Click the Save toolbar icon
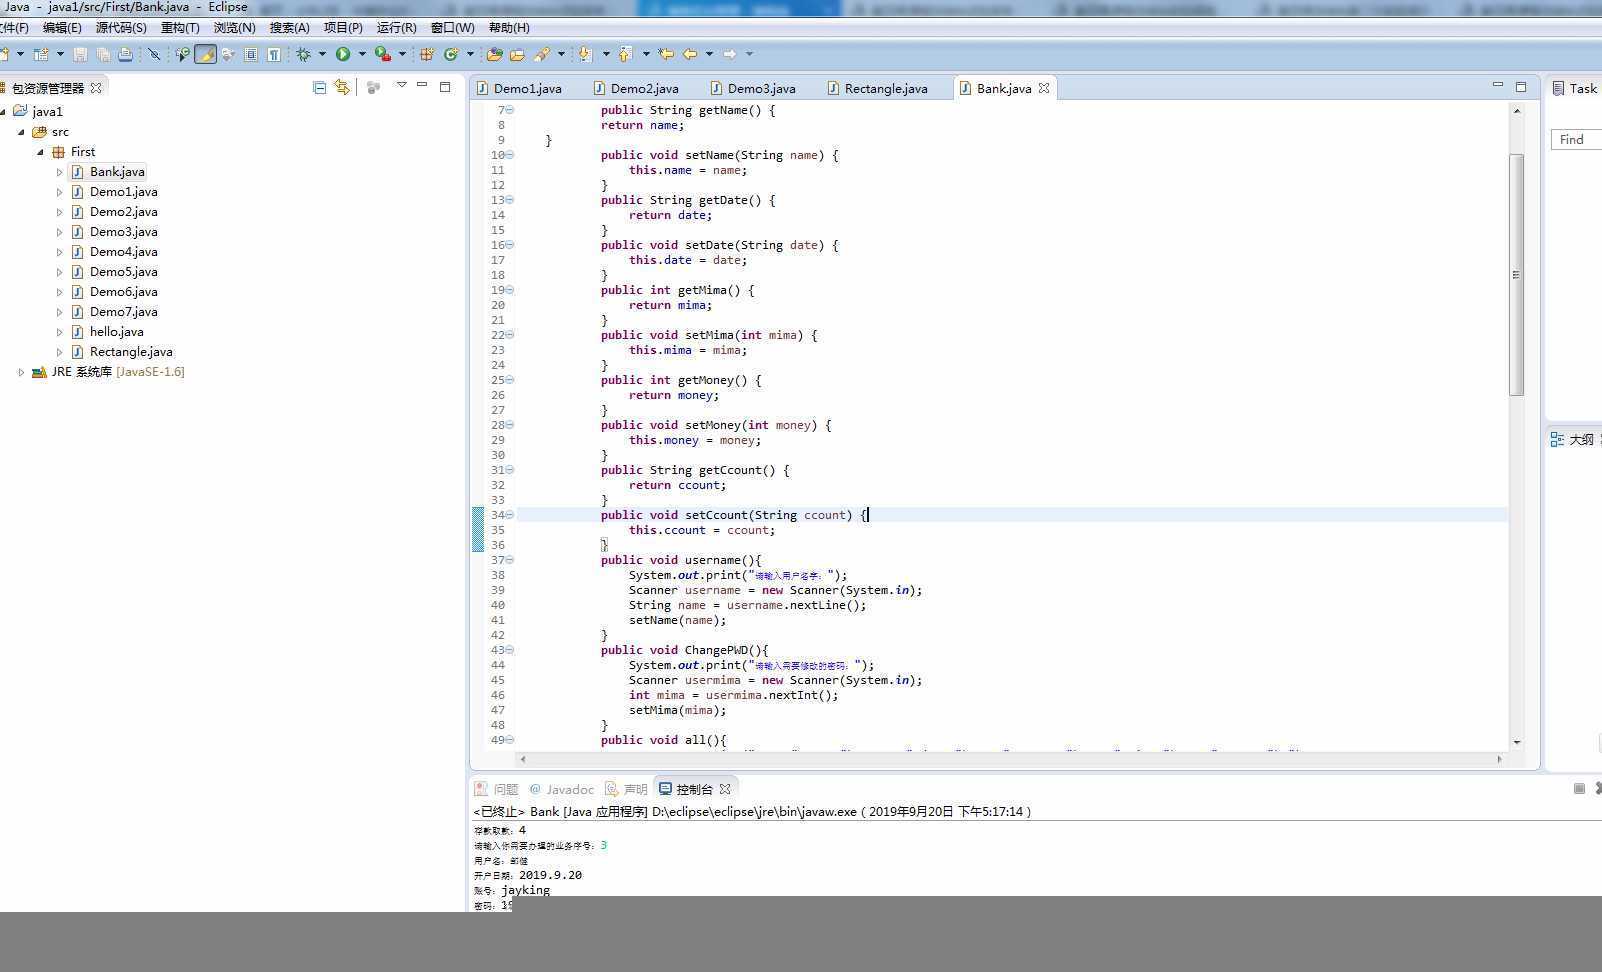The image size is (1602, 972). coord(80,54)
